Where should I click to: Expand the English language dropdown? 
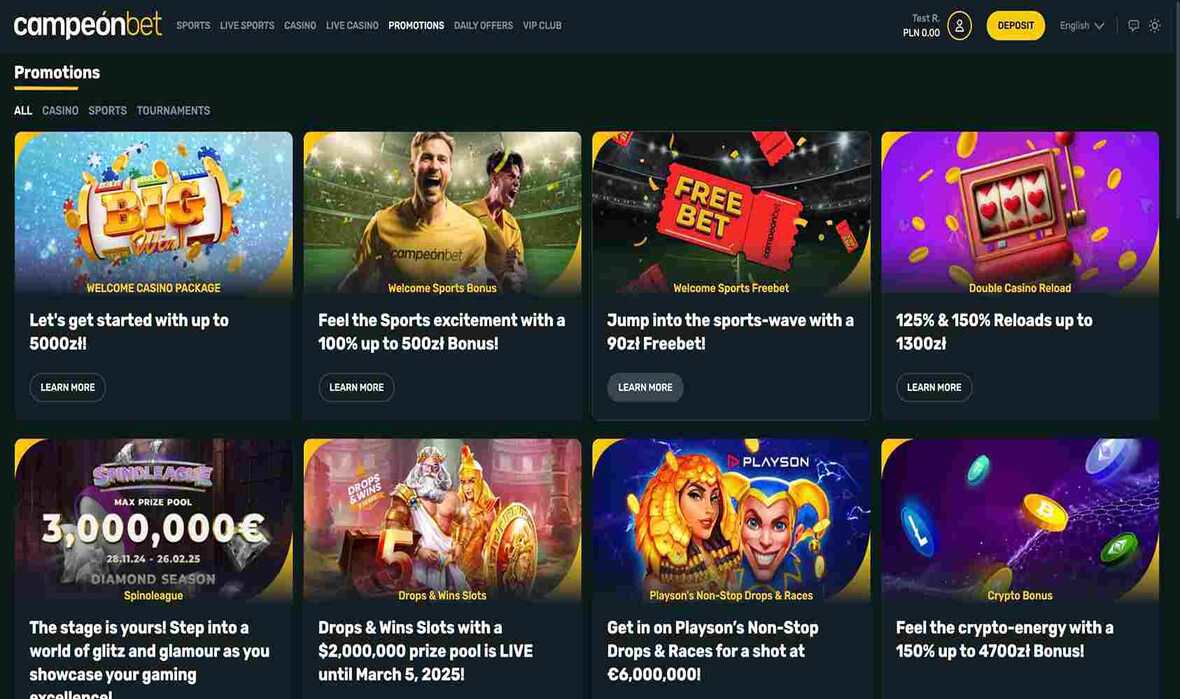[x=1081, y=26]
